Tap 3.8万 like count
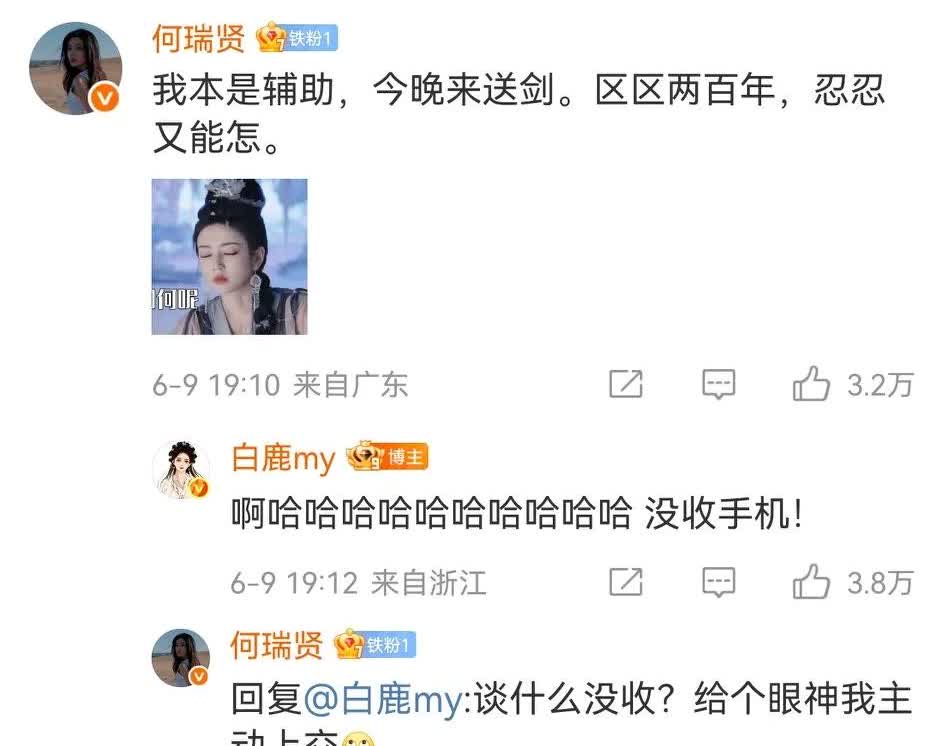 (880, 583)
